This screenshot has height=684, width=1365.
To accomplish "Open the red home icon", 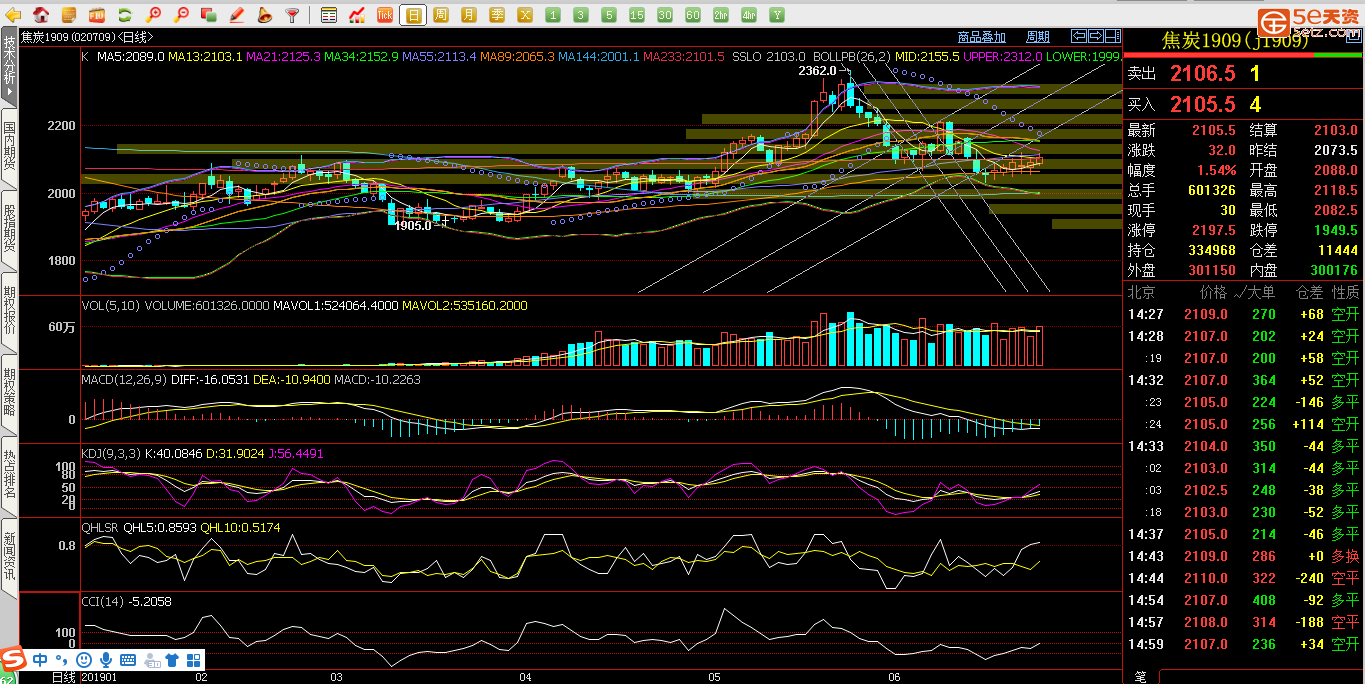I will pyautogui.click(x=41, y=15).
